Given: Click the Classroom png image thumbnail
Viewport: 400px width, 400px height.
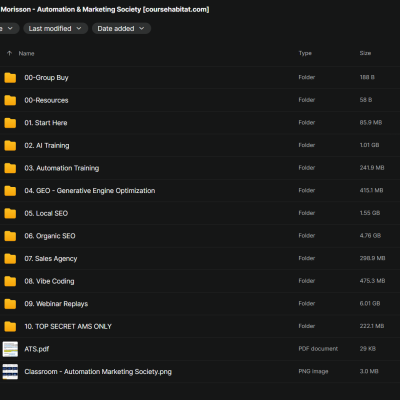Looking at the screenshot, I should 10,372.
